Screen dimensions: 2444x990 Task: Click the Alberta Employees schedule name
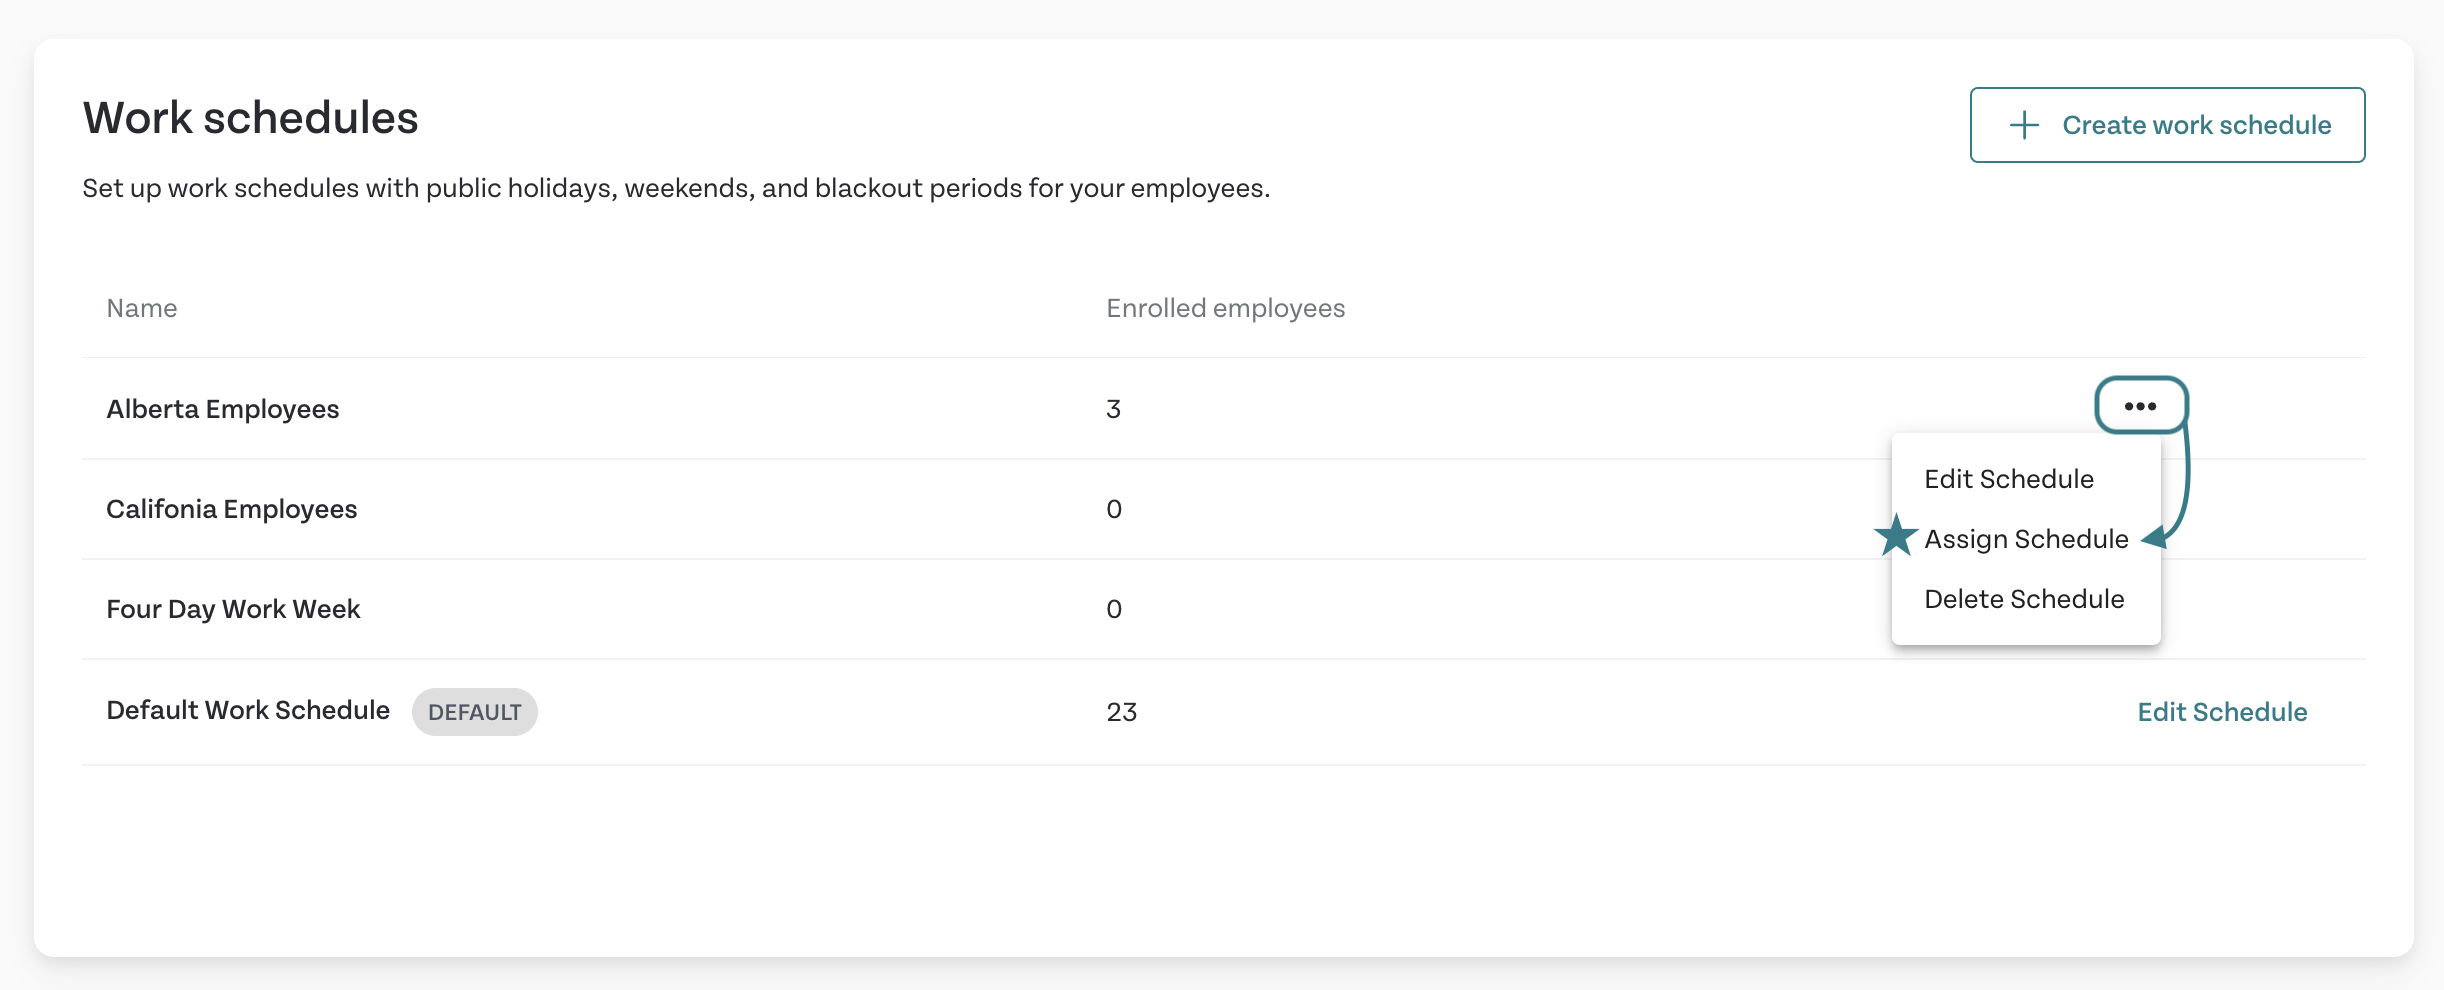point(223,409)
